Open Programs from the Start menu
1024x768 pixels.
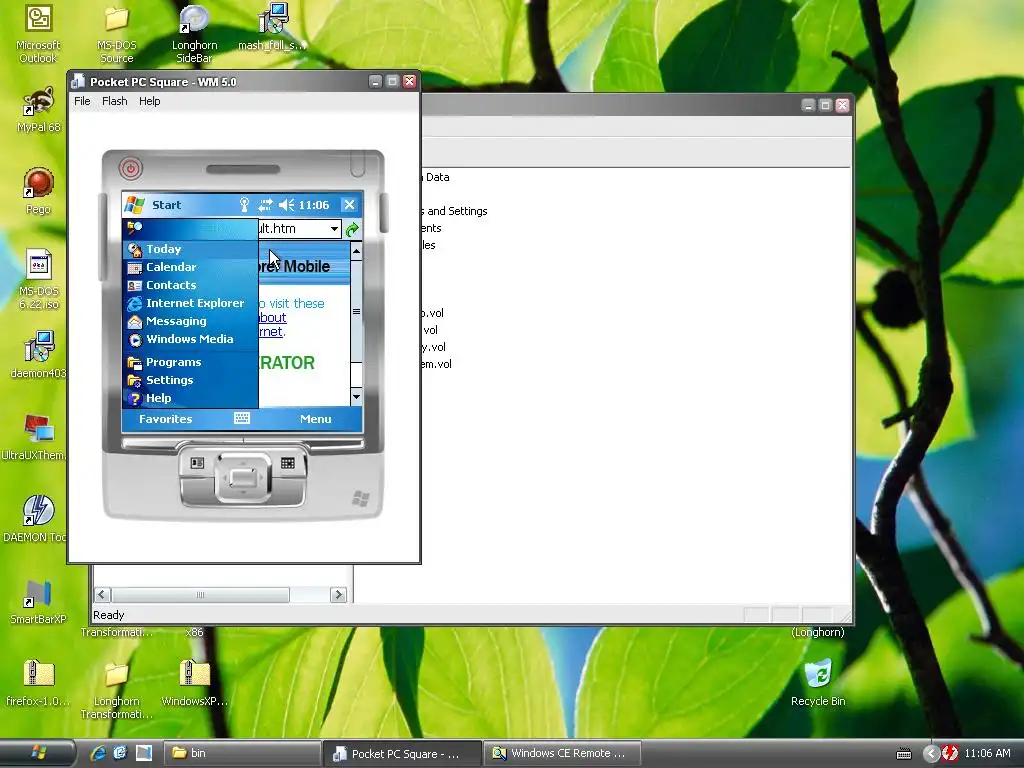point(190,362)
